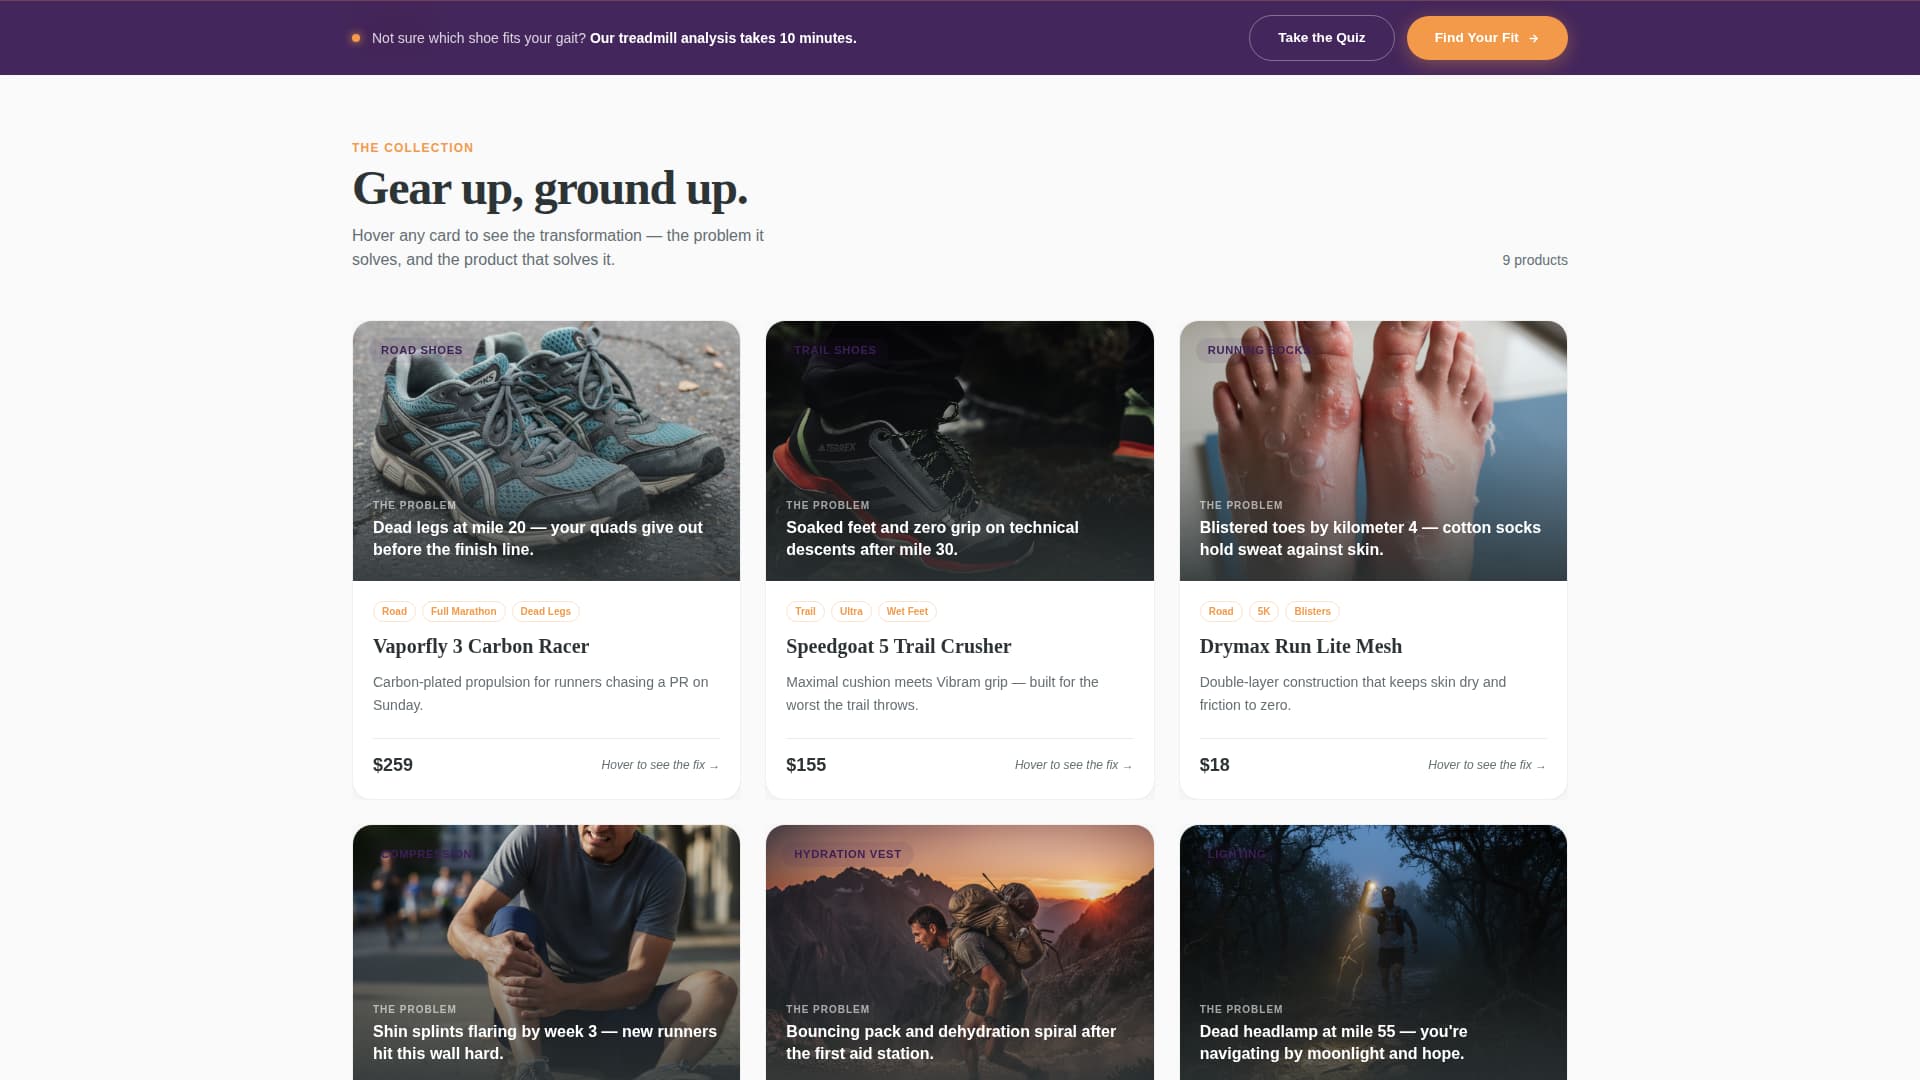Click 'Hover to see the fix' on Vaporfly card
This screenshot has height=1080, width=1920.
(660, 765)
